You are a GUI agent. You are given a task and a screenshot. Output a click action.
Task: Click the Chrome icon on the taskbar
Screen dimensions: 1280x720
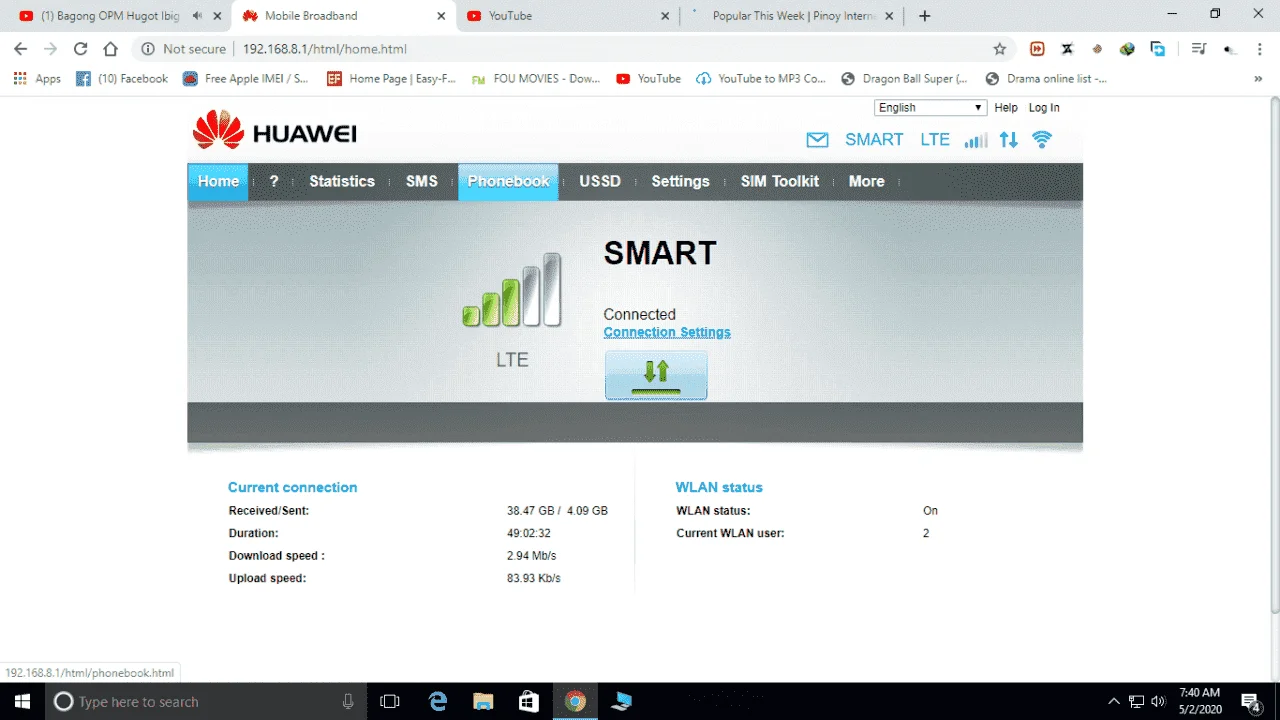[x=575, y=701]
